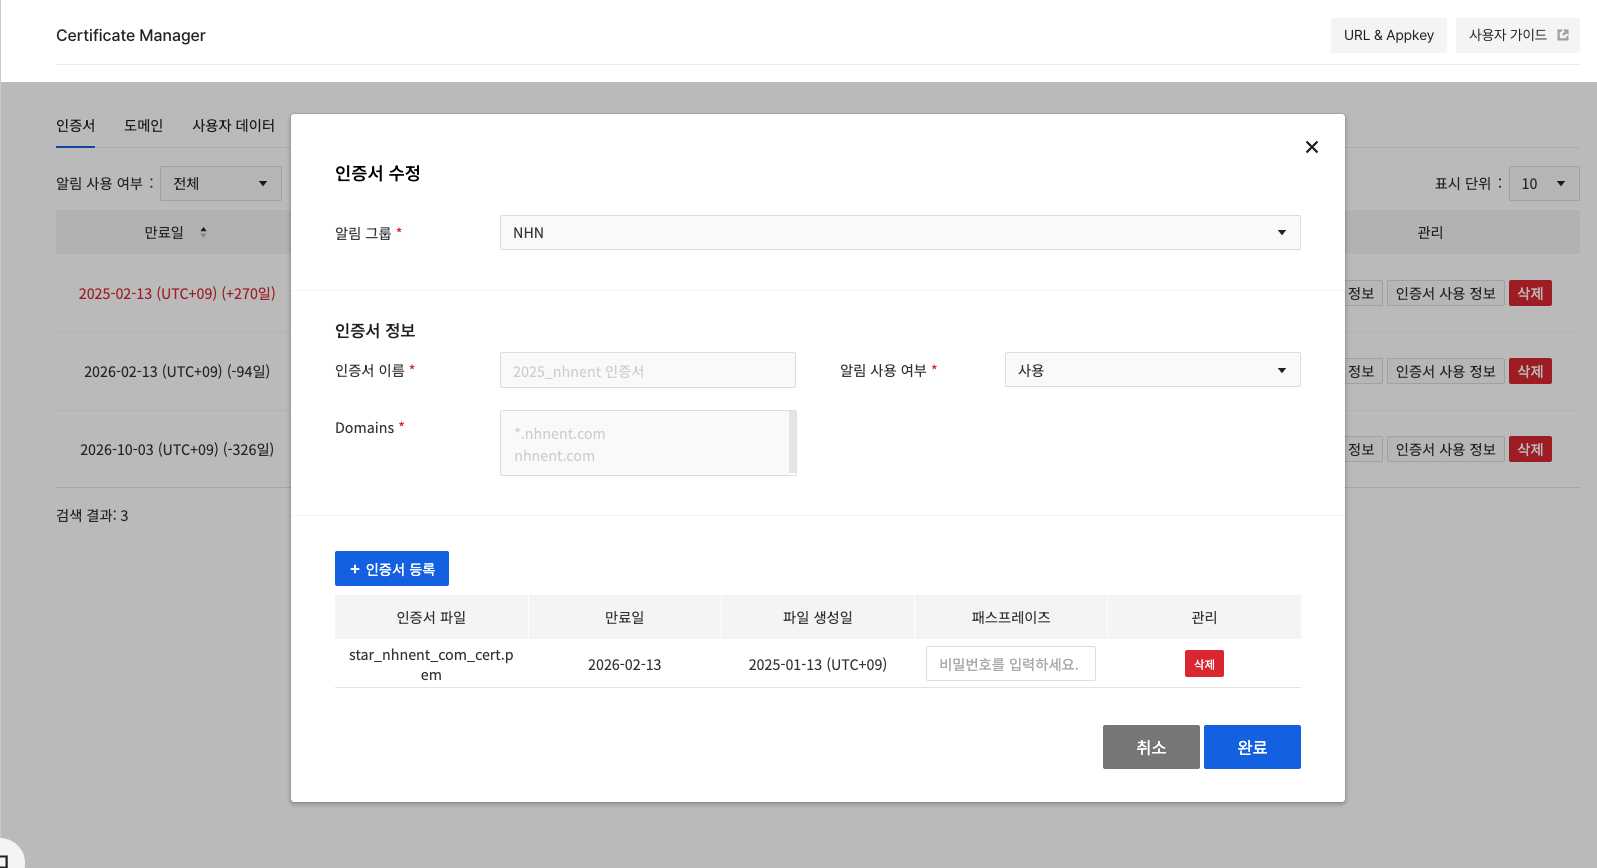
Task: Open the 사용자 가이드 external link
Action: 1517,35
